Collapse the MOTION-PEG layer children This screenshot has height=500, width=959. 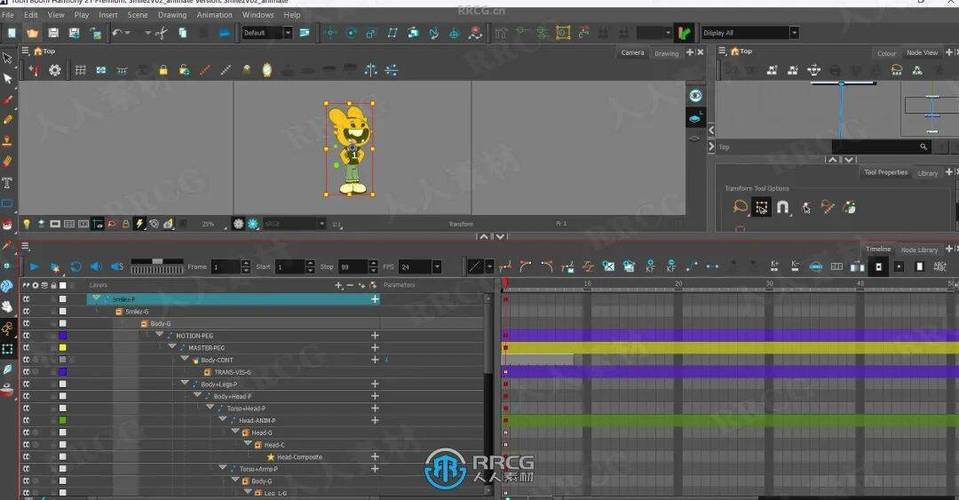[160, 335]
